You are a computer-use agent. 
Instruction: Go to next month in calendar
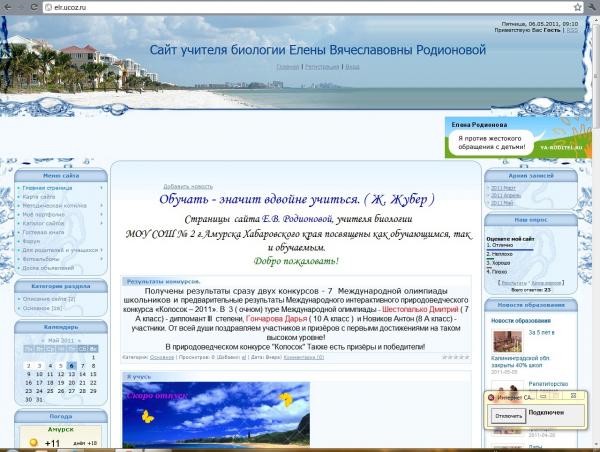(x=79, y=340)
